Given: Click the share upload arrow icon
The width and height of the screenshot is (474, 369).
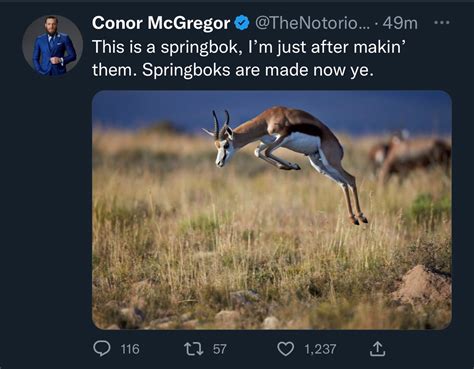Looking at the screenshot, I should [377, 349].
